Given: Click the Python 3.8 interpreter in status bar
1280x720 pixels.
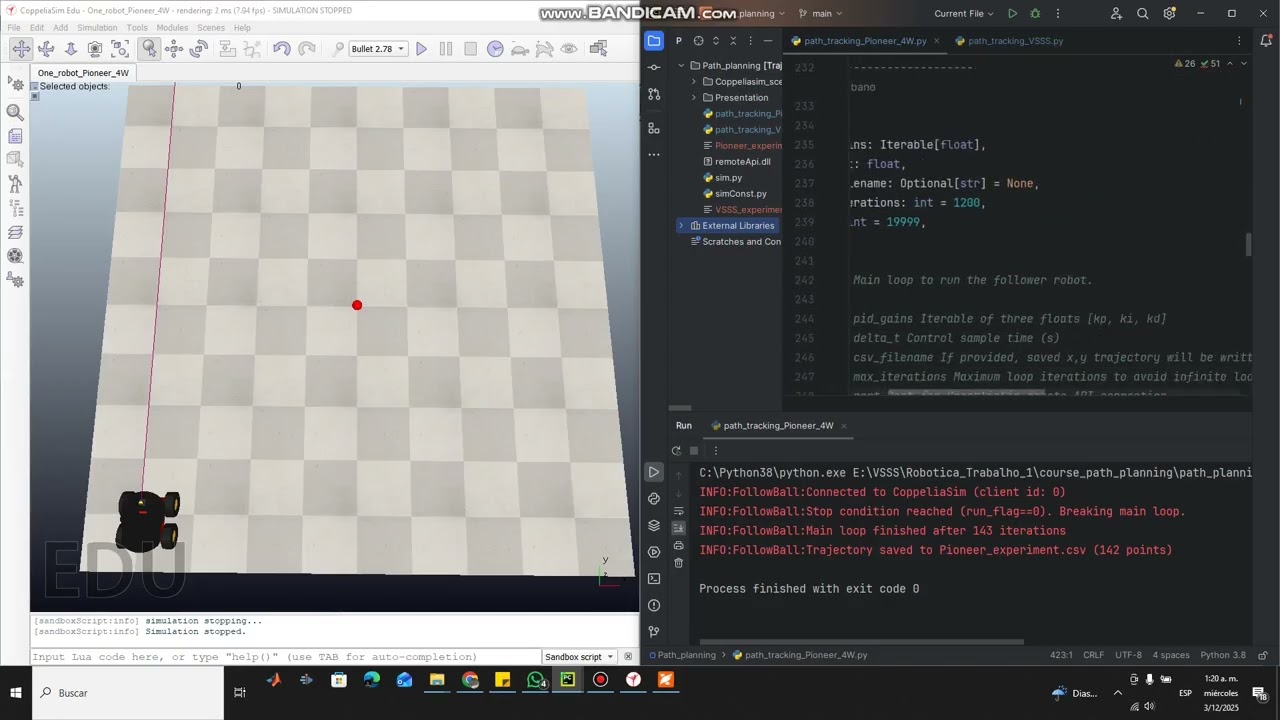Looking at the screenshot, I should [x=1223, y=655].
